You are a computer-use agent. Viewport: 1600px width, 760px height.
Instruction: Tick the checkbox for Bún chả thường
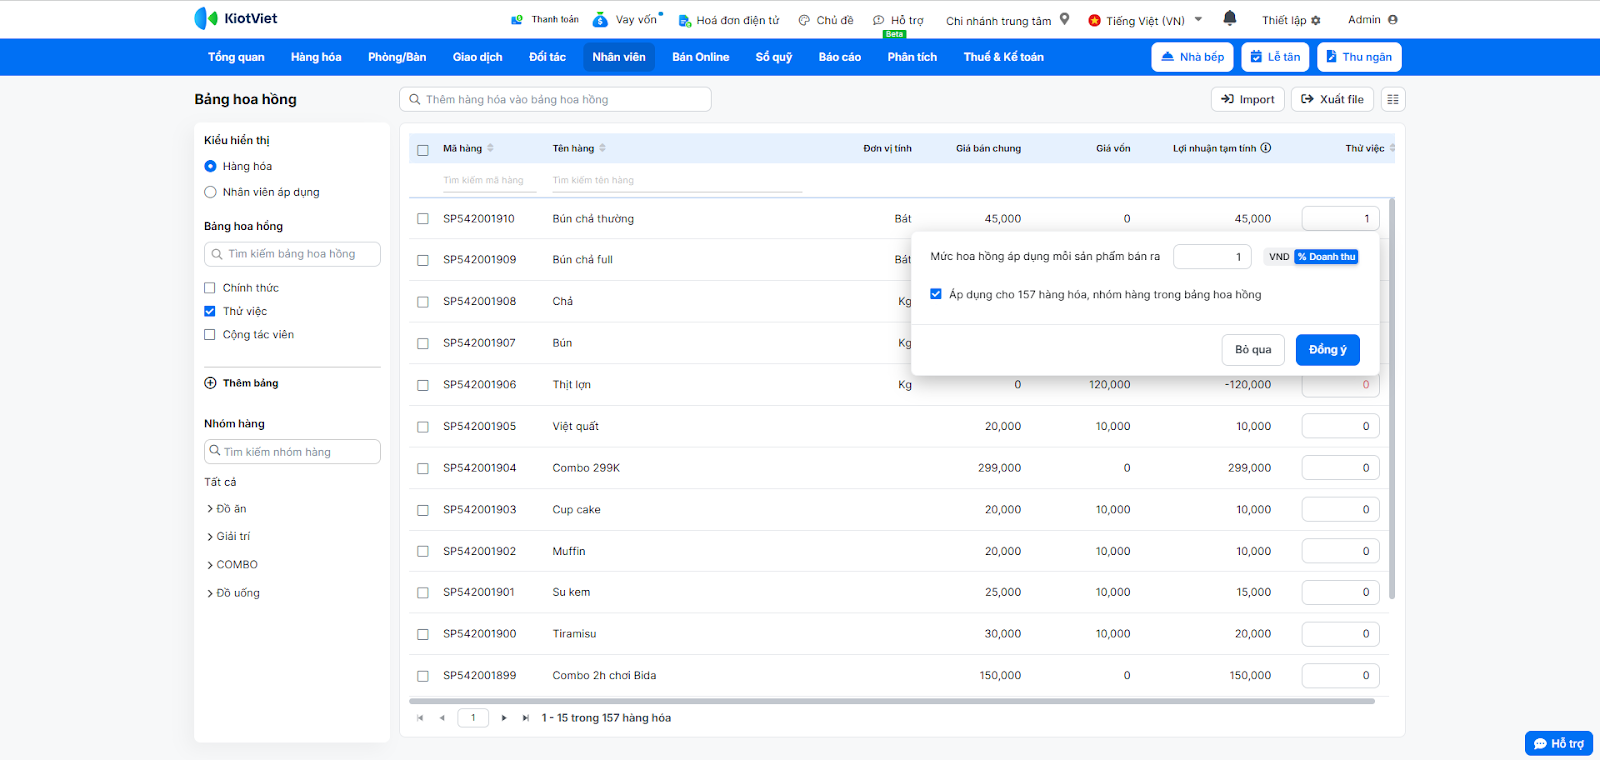[x=423, y=219]
